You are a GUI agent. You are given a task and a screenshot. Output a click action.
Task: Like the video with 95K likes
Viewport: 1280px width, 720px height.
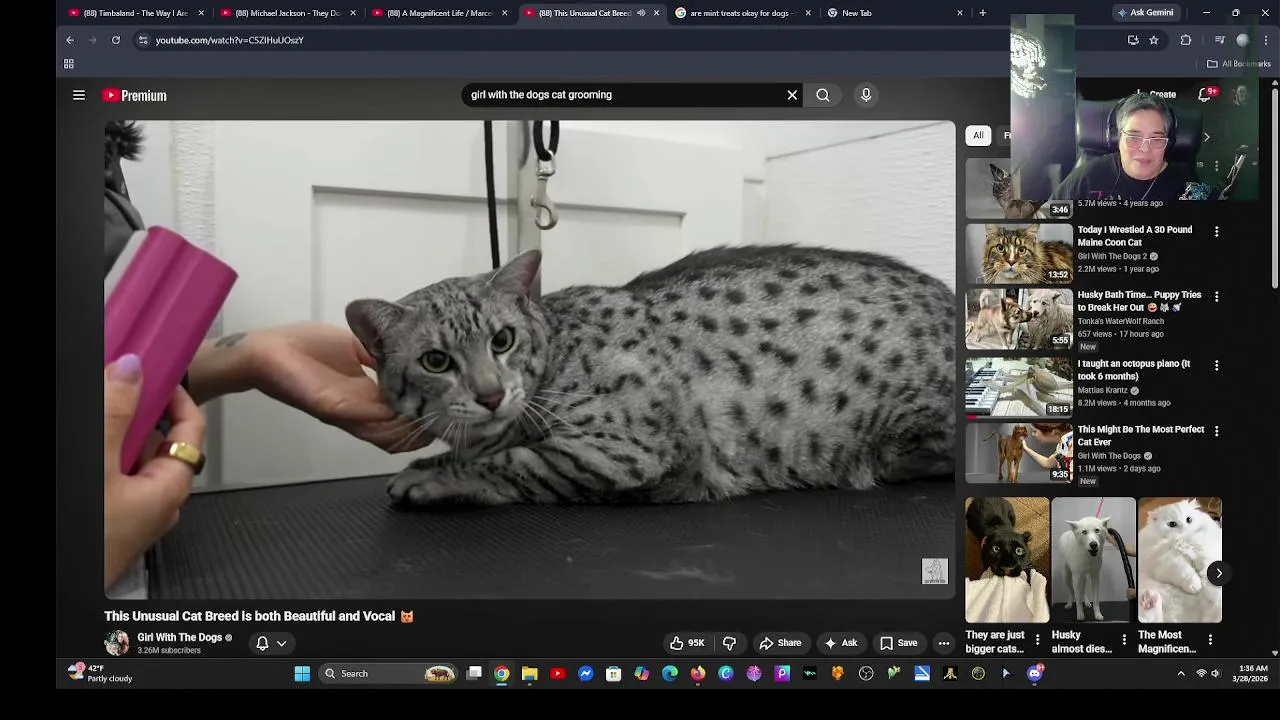point(687,643)
